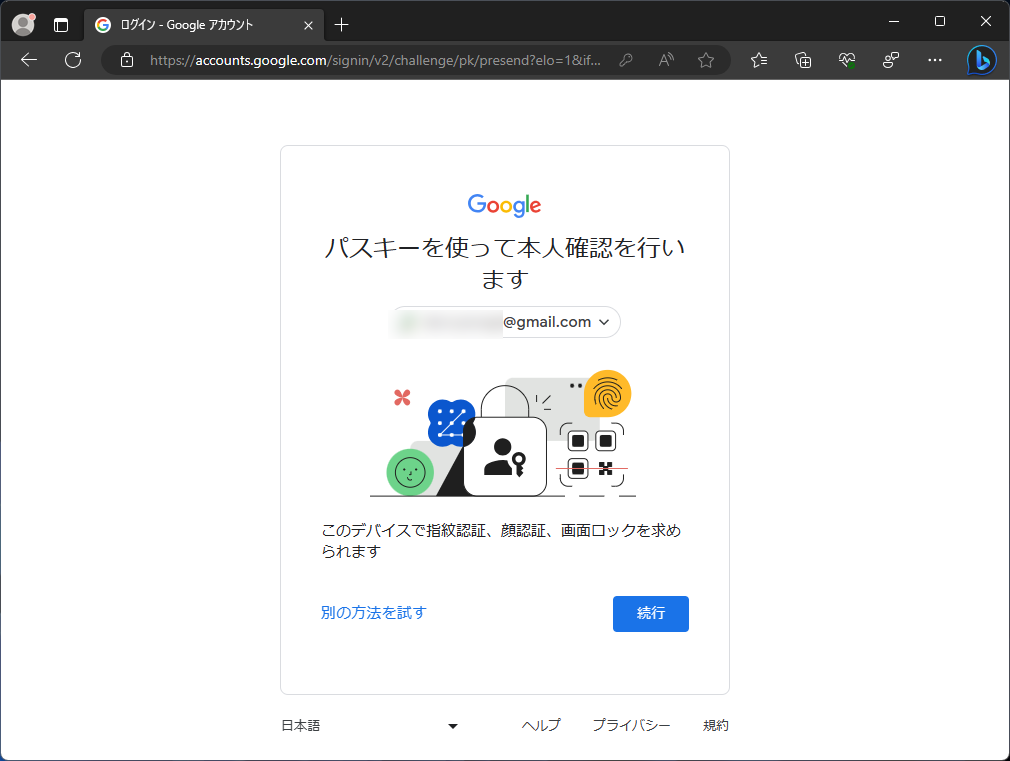The height and width of the screenshot is (761, 1010).
Task: Open the tab actions menu
Action: click(x=62, y=24)
